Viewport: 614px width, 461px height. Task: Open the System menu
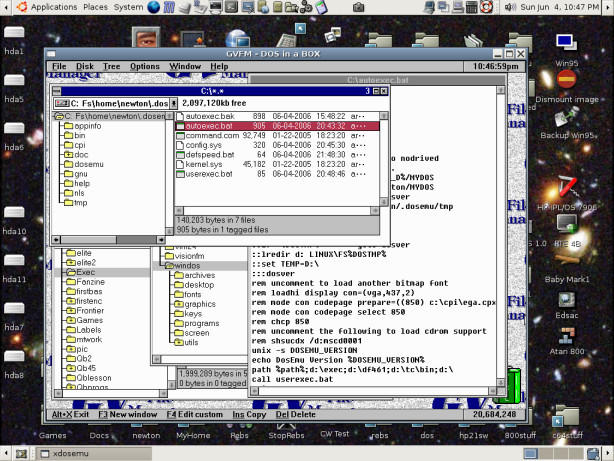click(x=128, y=7)
